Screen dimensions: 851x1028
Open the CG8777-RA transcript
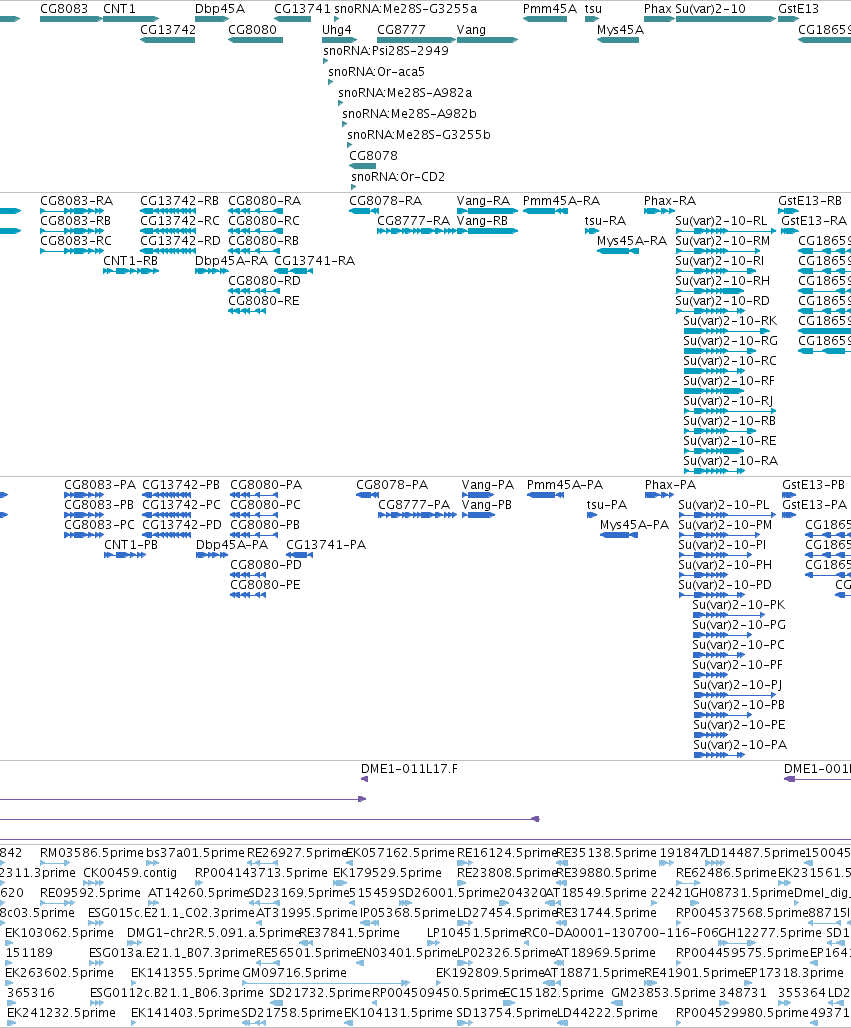[416, 231]
